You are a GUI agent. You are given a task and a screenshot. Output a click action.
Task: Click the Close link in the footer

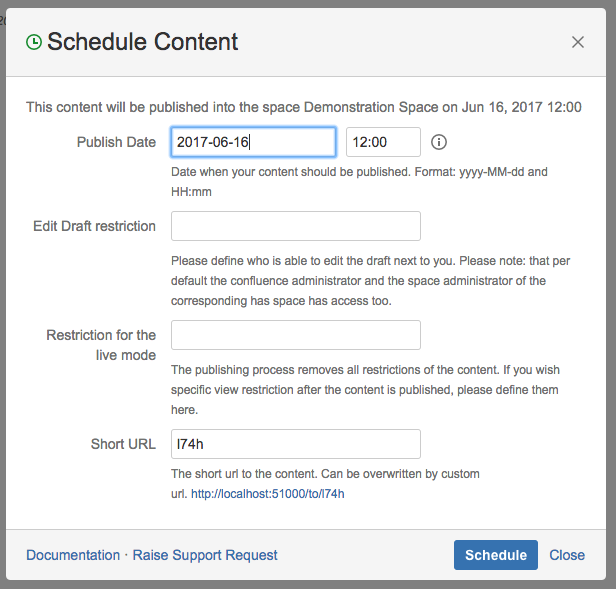tap(567, 555)
